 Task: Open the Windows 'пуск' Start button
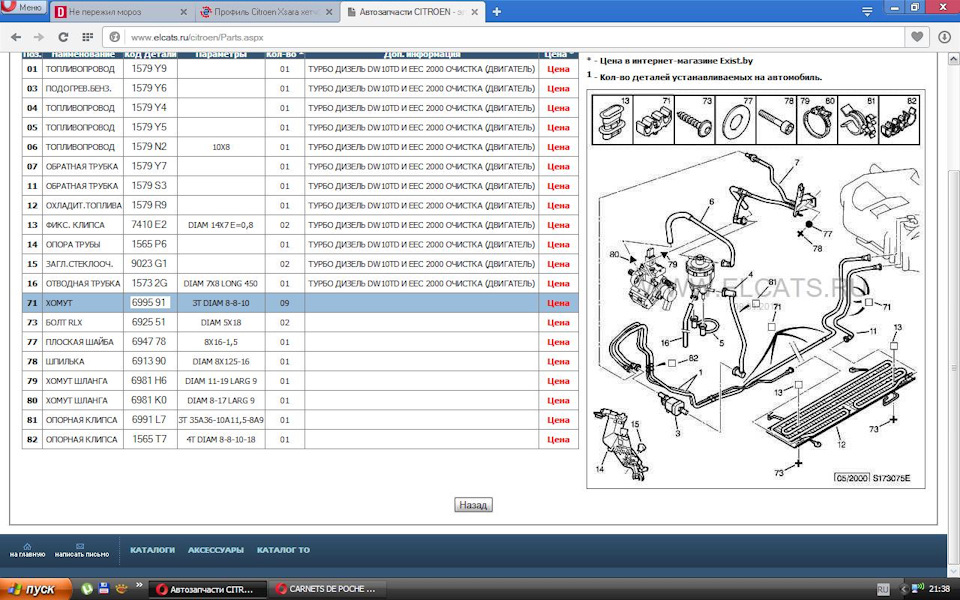36,589
